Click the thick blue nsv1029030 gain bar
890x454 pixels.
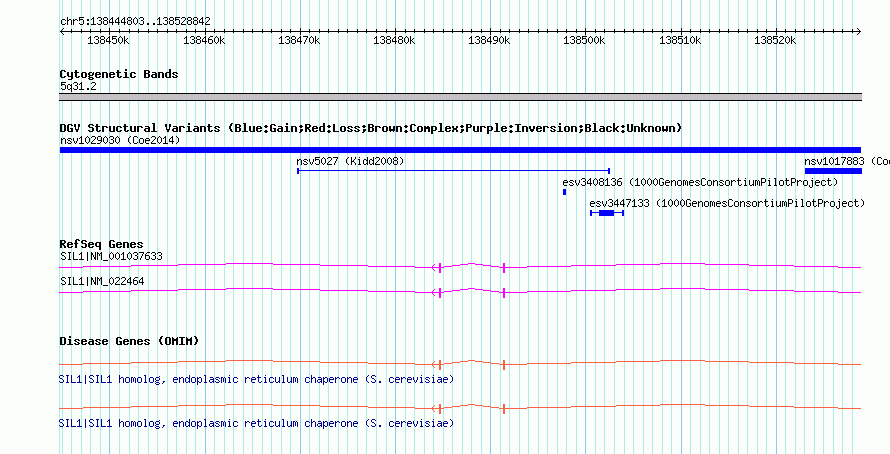[x=460, y=150]
